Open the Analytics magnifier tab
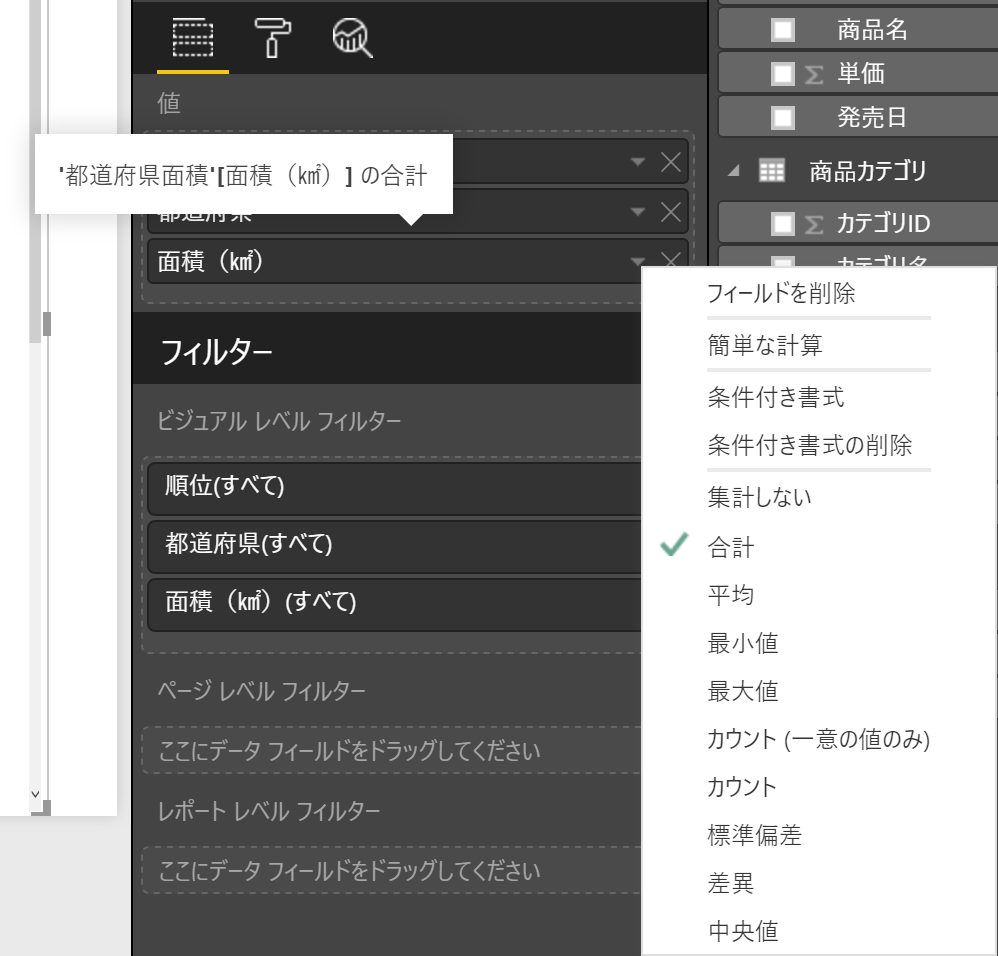 tap(352, 38)
